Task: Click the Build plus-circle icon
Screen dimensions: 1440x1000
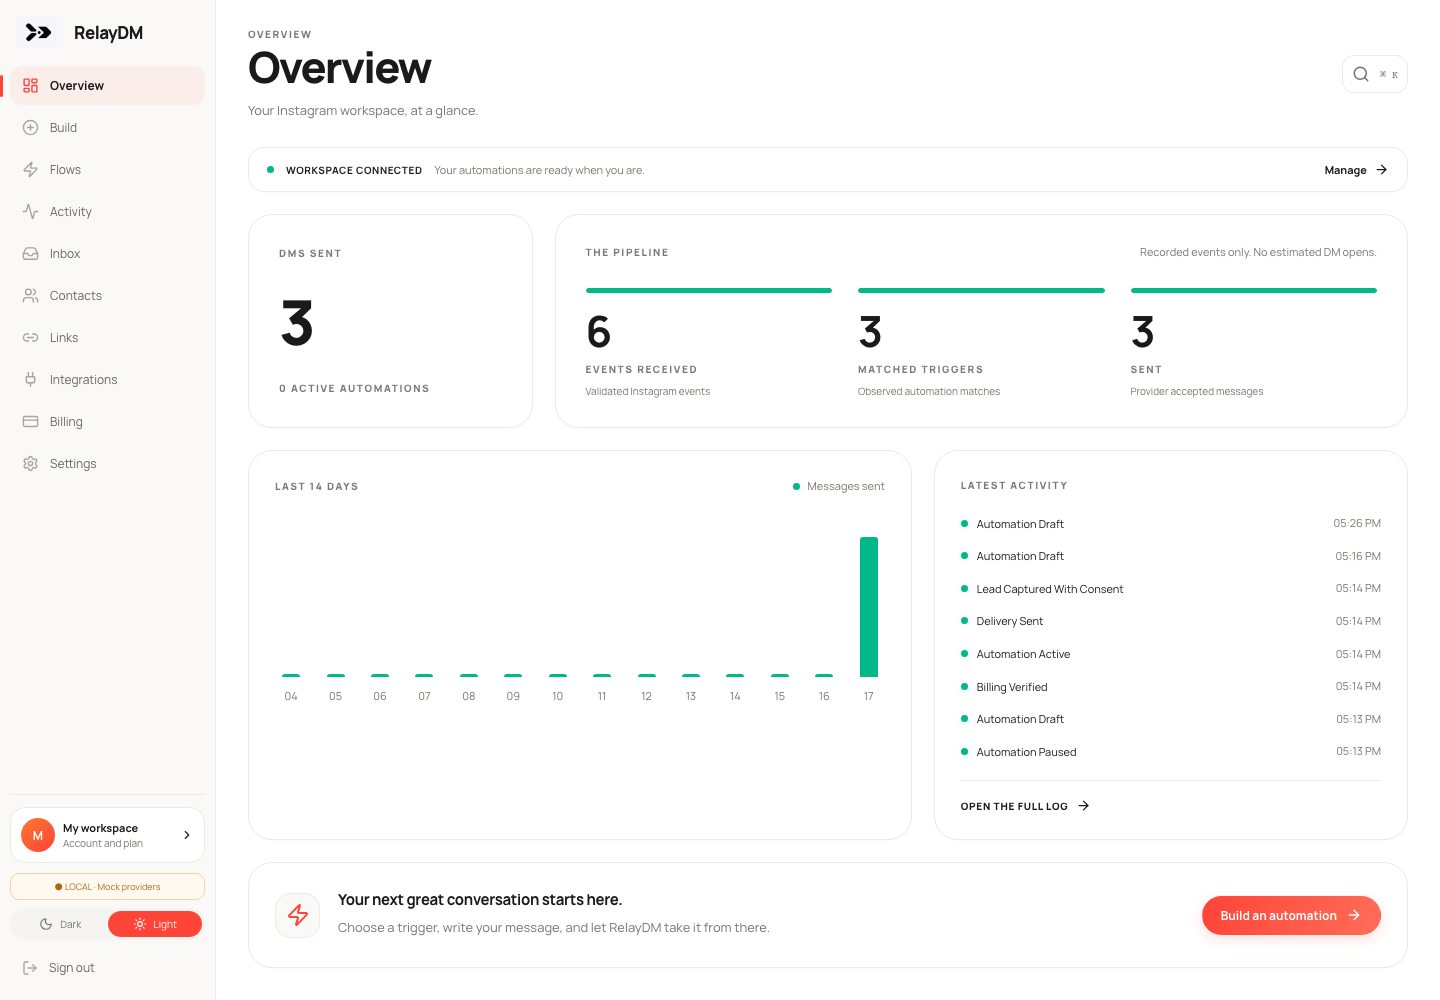Action: (30, 128)
